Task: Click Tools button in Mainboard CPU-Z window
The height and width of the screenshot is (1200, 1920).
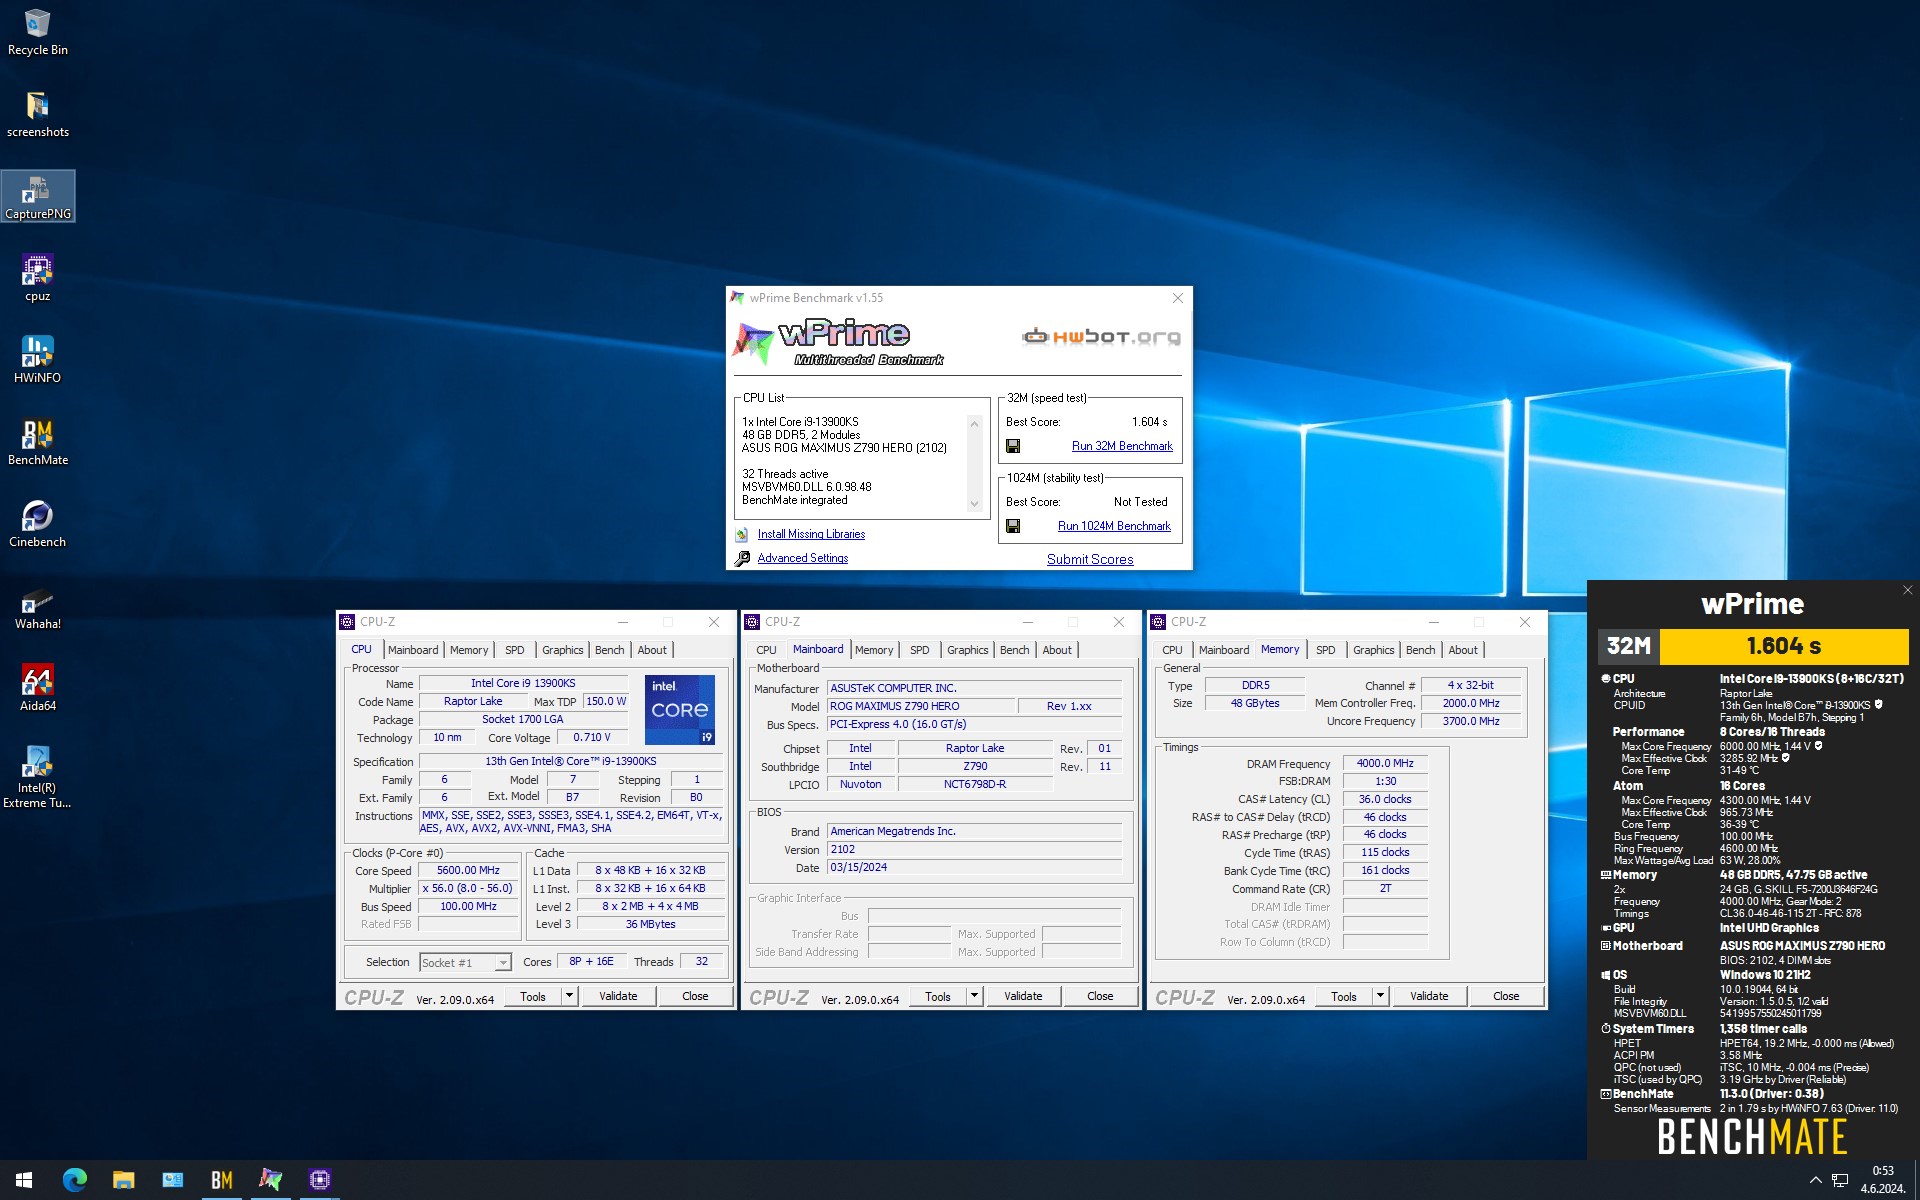Action: coord(938,996)
